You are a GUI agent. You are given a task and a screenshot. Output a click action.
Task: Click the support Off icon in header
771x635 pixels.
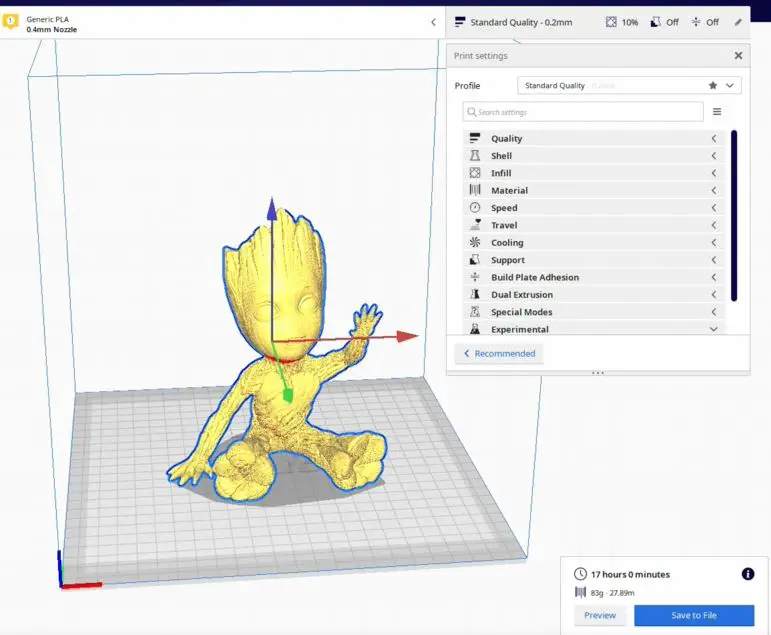(x=655, y=22)
